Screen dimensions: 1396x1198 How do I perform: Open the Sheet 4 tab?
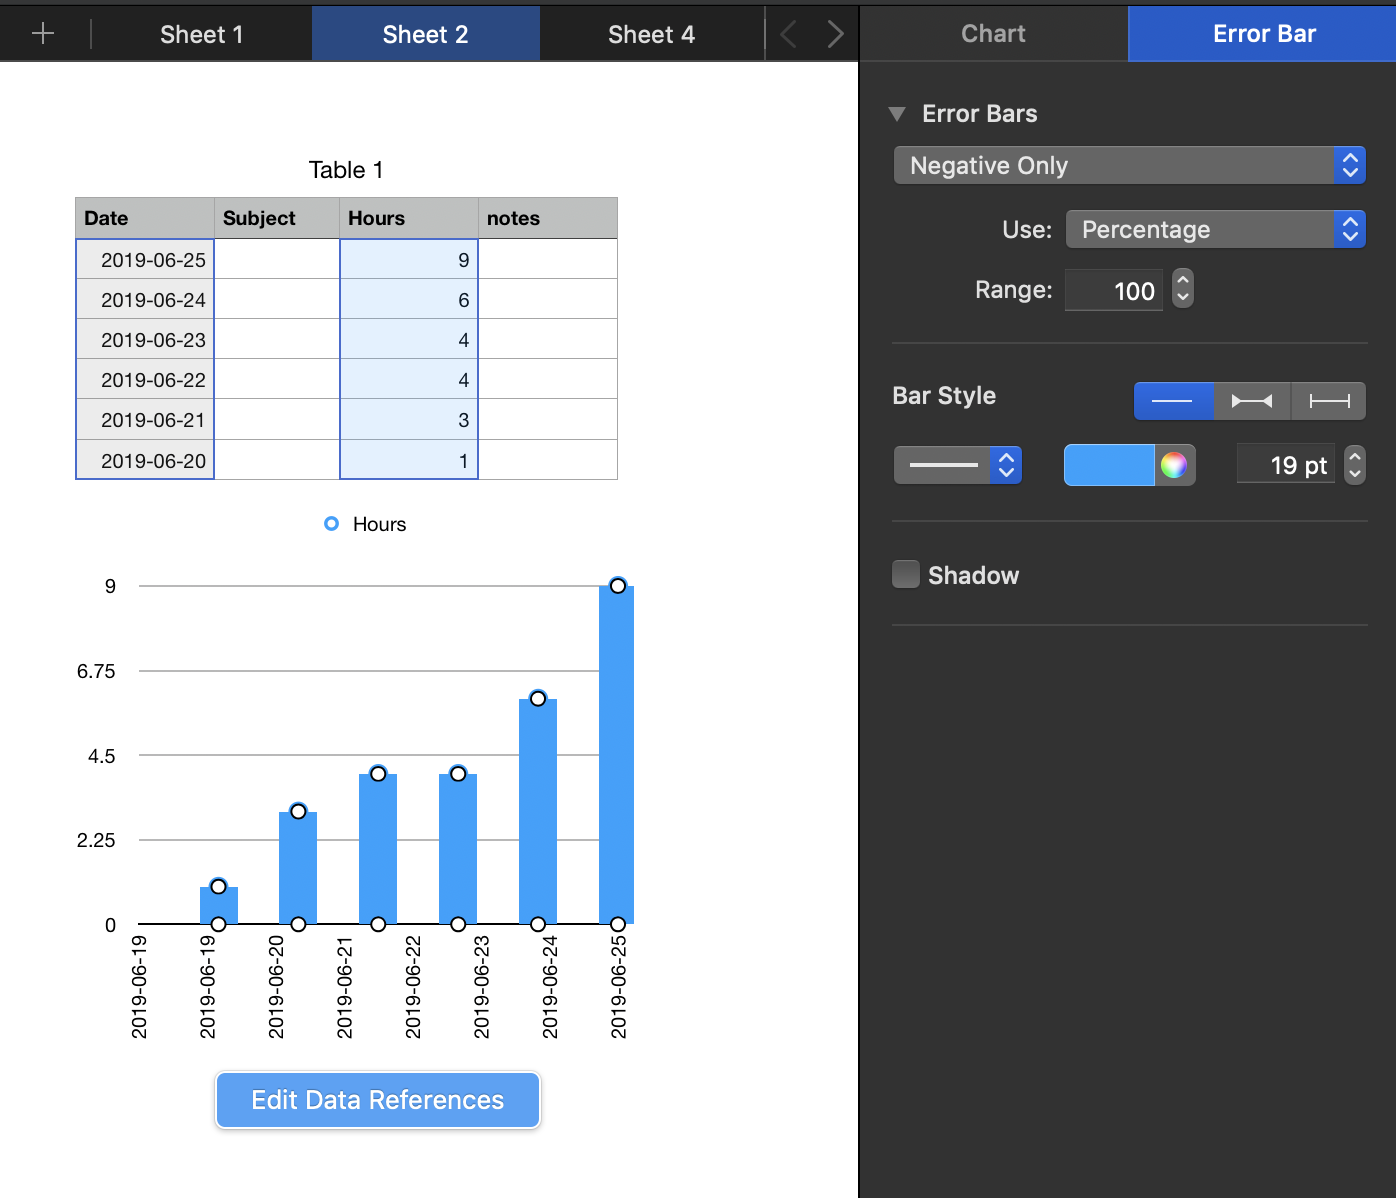pos(652,34)
